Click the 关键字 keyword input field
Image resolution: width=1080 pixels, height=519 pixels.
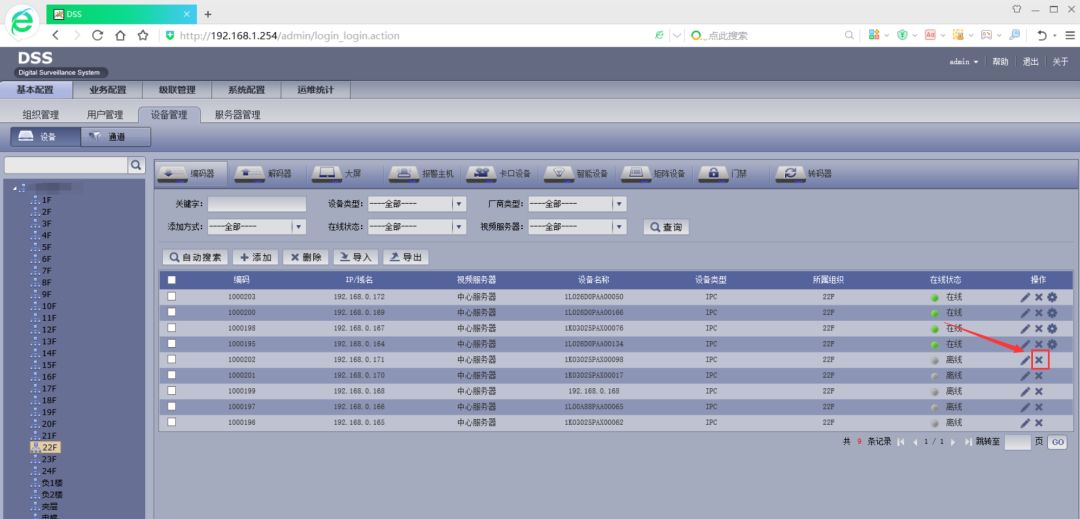[256, 204]
